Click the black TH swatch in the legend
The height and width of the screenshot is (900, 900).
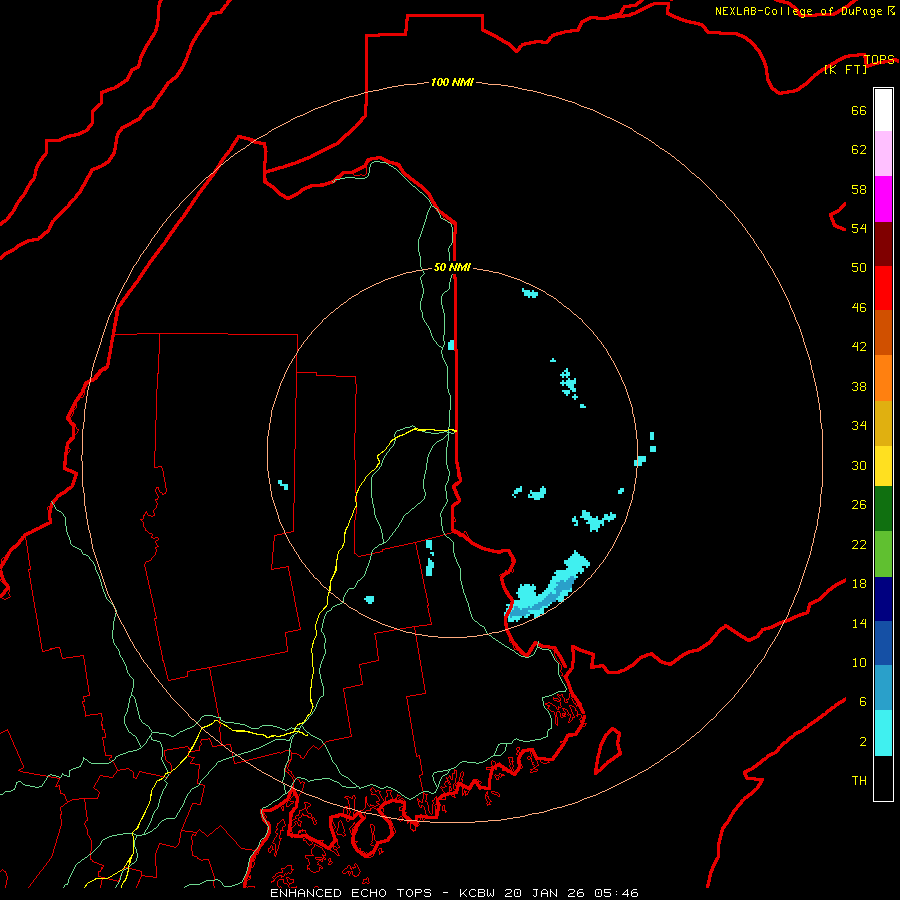883,778
